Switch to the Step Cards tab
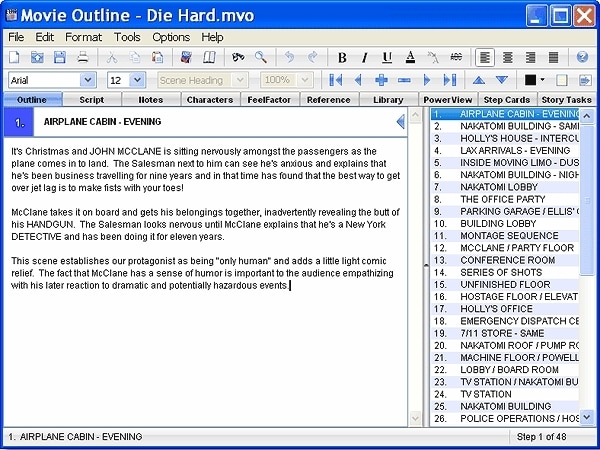This screenshot has height=450, width=600. (507, 99)
